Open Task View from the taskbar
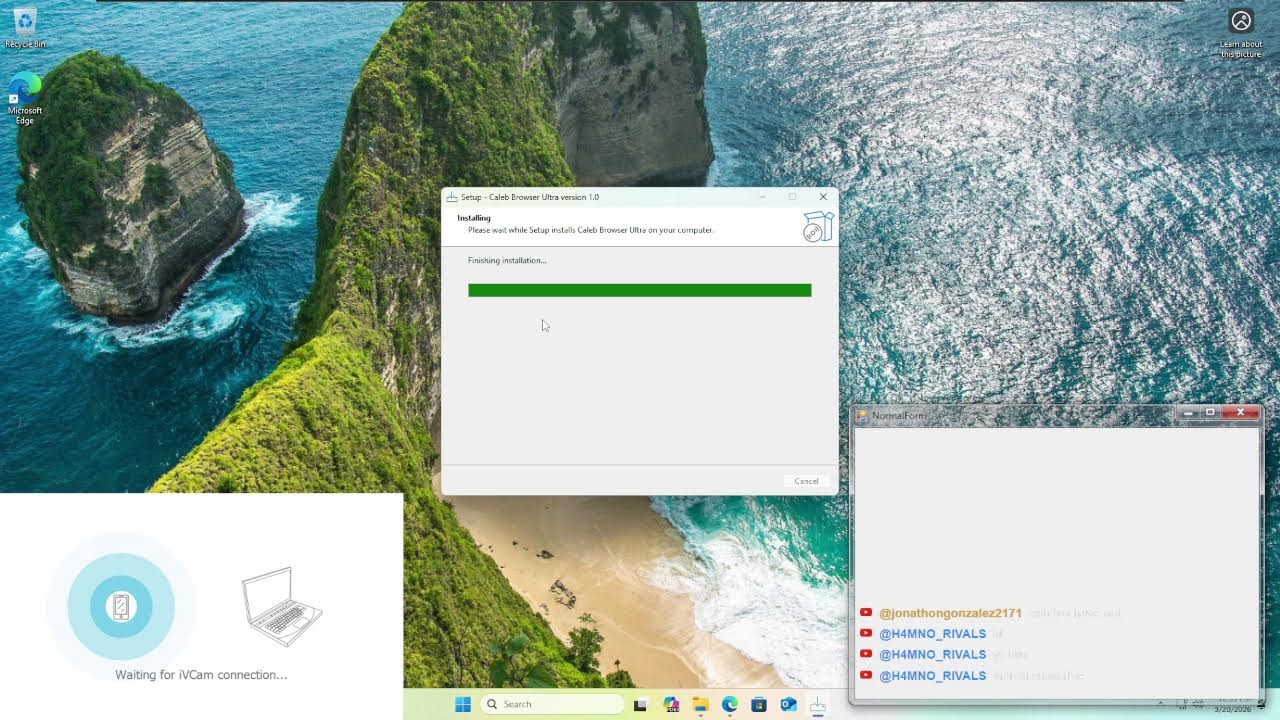 tap(641, 704)
